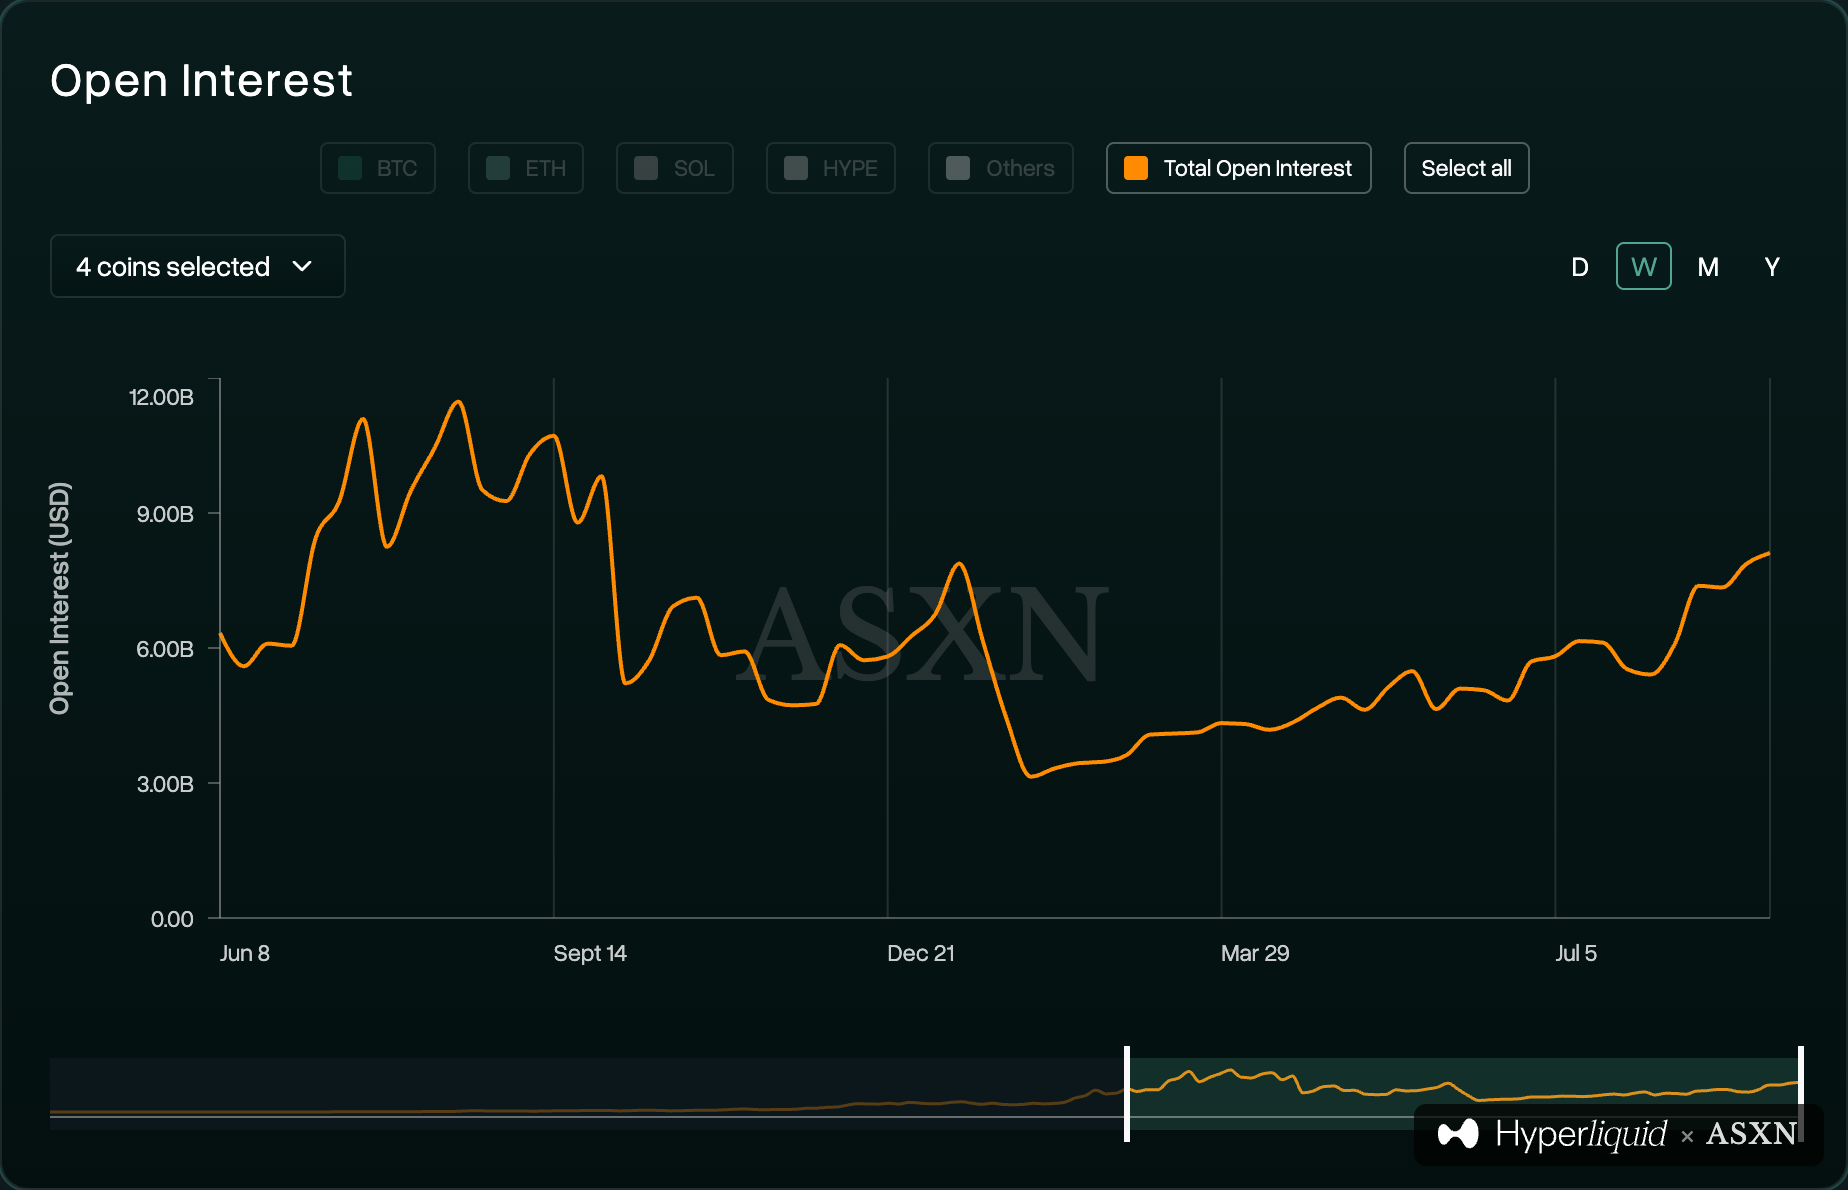The image size is (1848, 1190).
Task: Click the Mar 29 axis label
Action: coord(1255,953)
